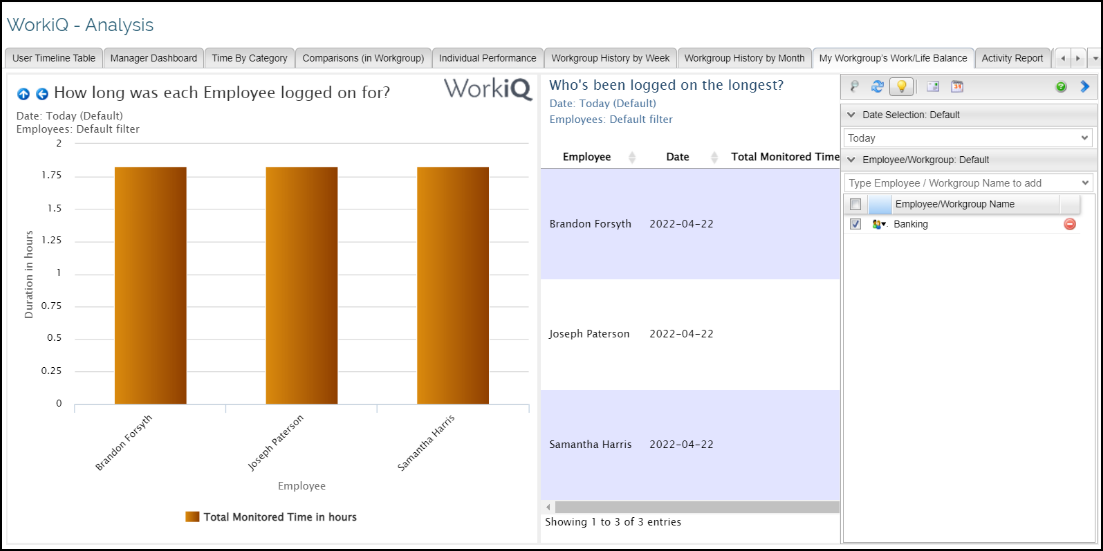Image resolution: width=1103 pixels, height=551 pixels.
Task: Collapse the Employee/Workgroup section
Action: click(852, 160)
